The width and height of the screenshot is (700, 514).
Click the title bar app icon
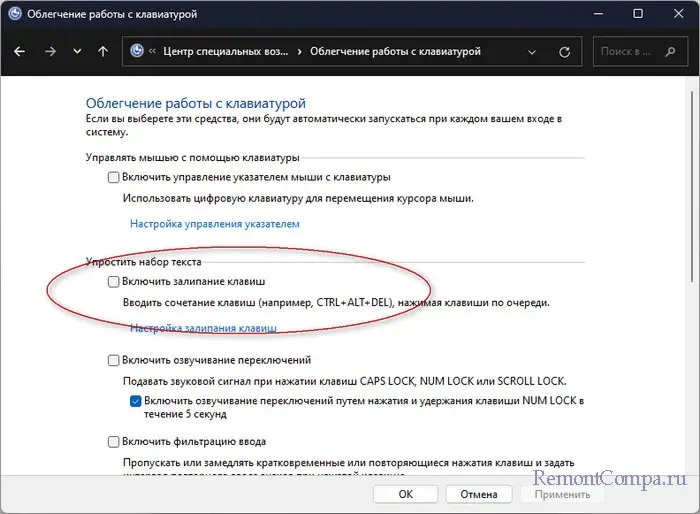pyautogui.click(x=15, y=14)
